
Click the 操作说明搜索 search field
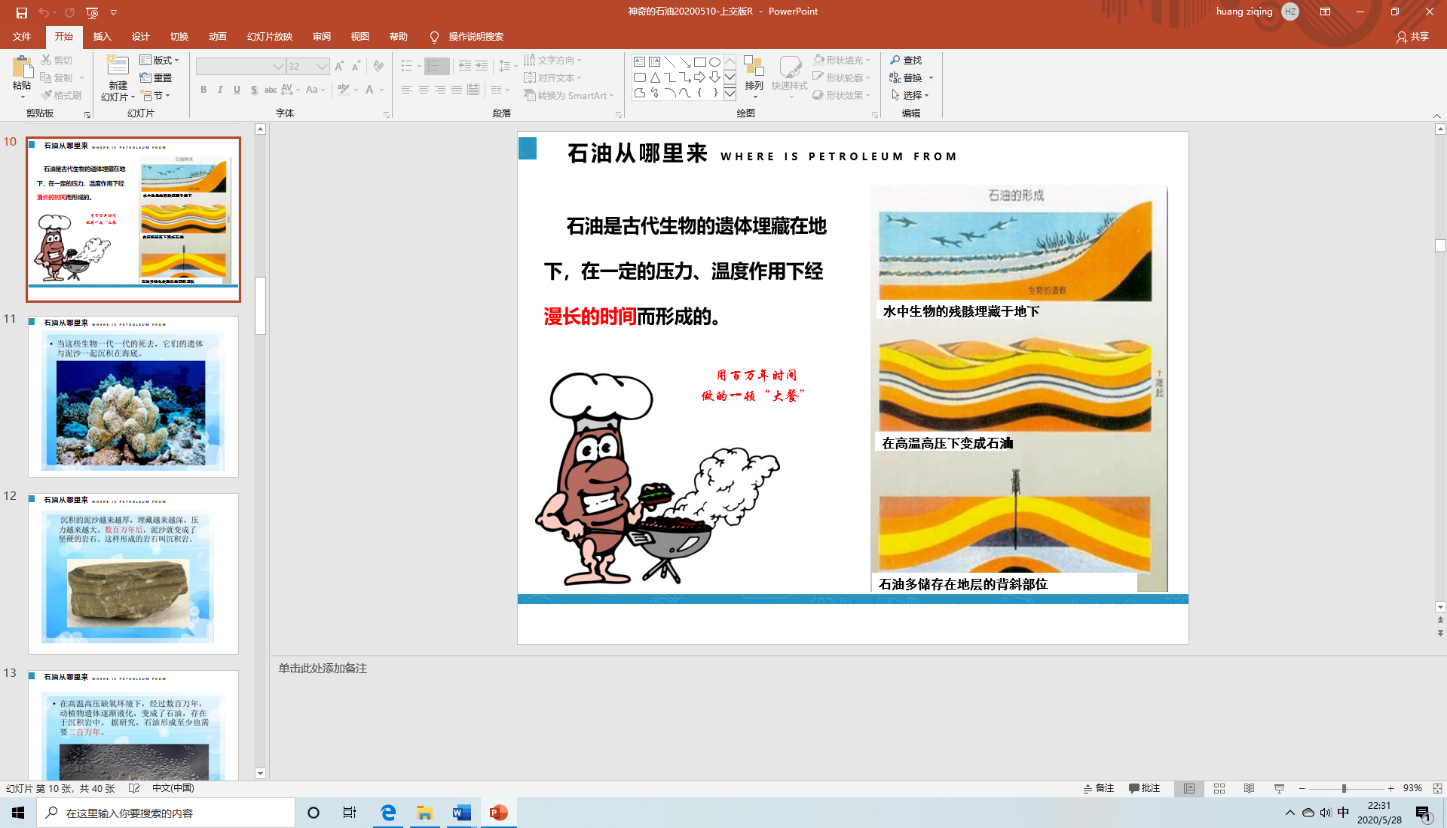[x=476, y=37]
